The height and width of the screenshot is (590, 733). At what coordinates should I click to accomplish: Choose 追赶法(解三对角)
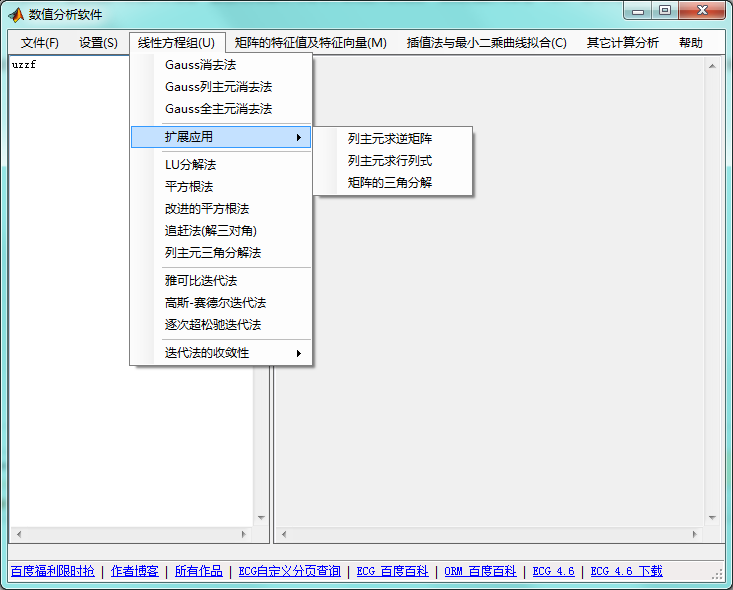(x=221, y=230)
